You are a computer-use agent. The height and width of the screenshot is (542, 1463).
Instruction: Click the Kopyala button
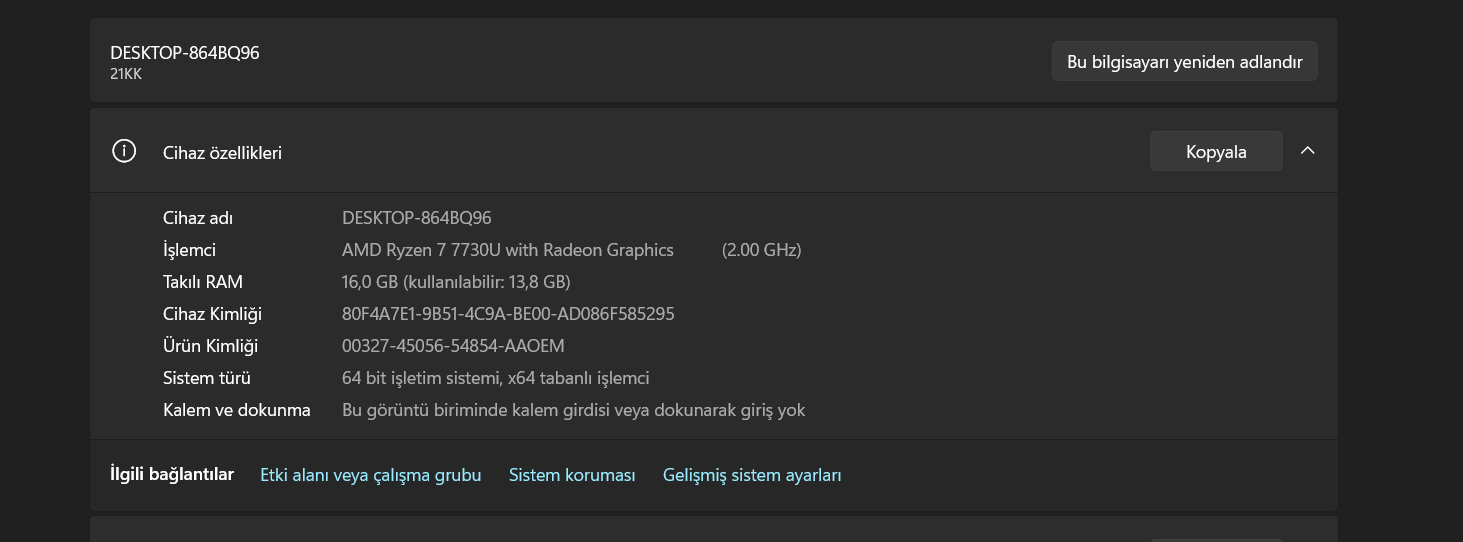pyautogui.click(x=1216, y=151)
